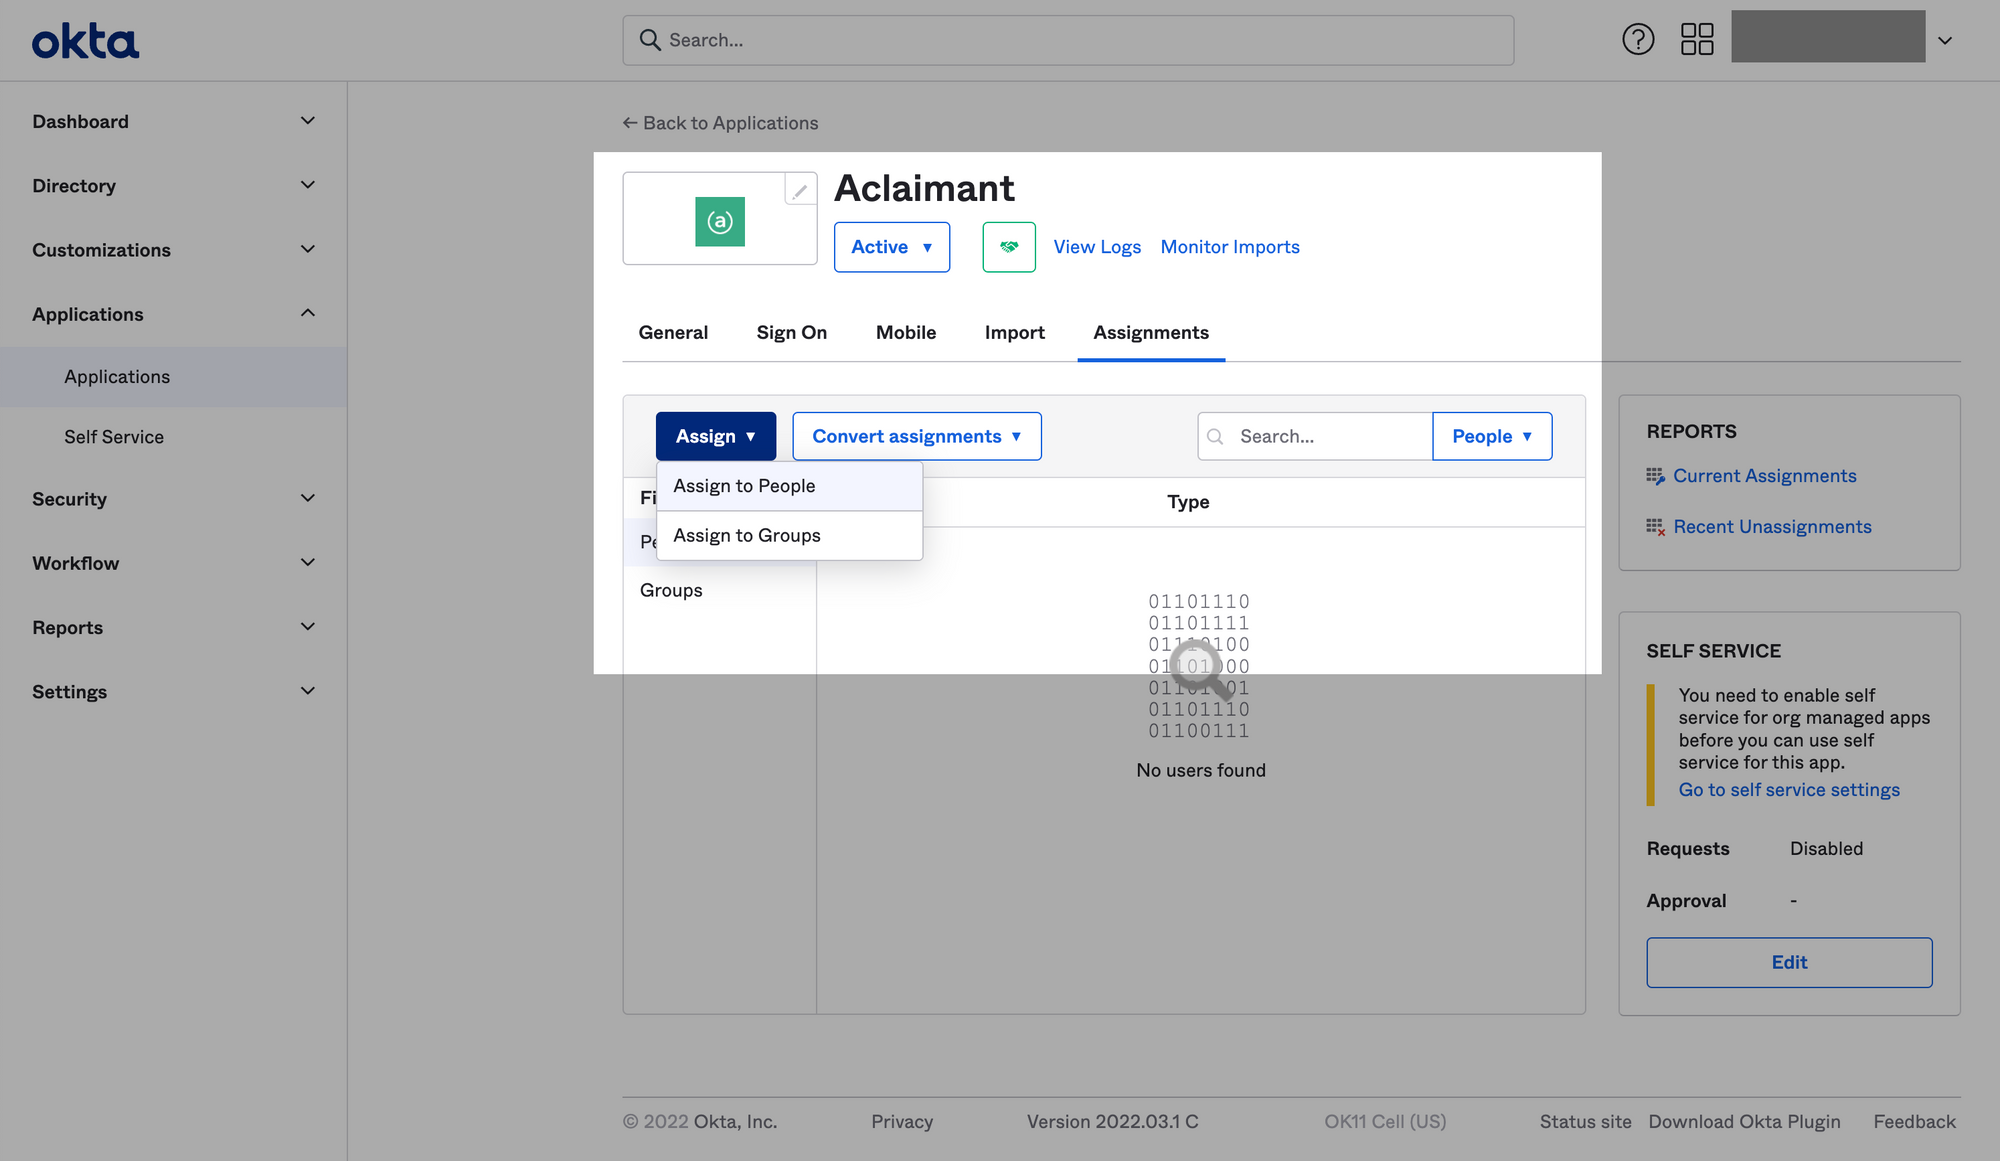Screen dimensions: 2000x1161
Task: Open the Current Assignments report
Action: click(x=1764, y=476)
